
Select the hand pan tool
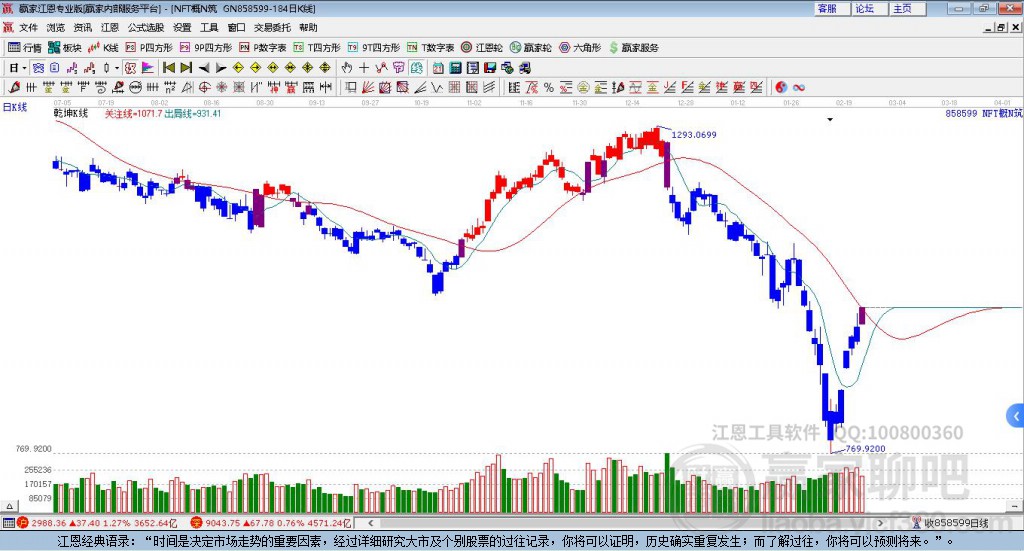pos(347,68)
